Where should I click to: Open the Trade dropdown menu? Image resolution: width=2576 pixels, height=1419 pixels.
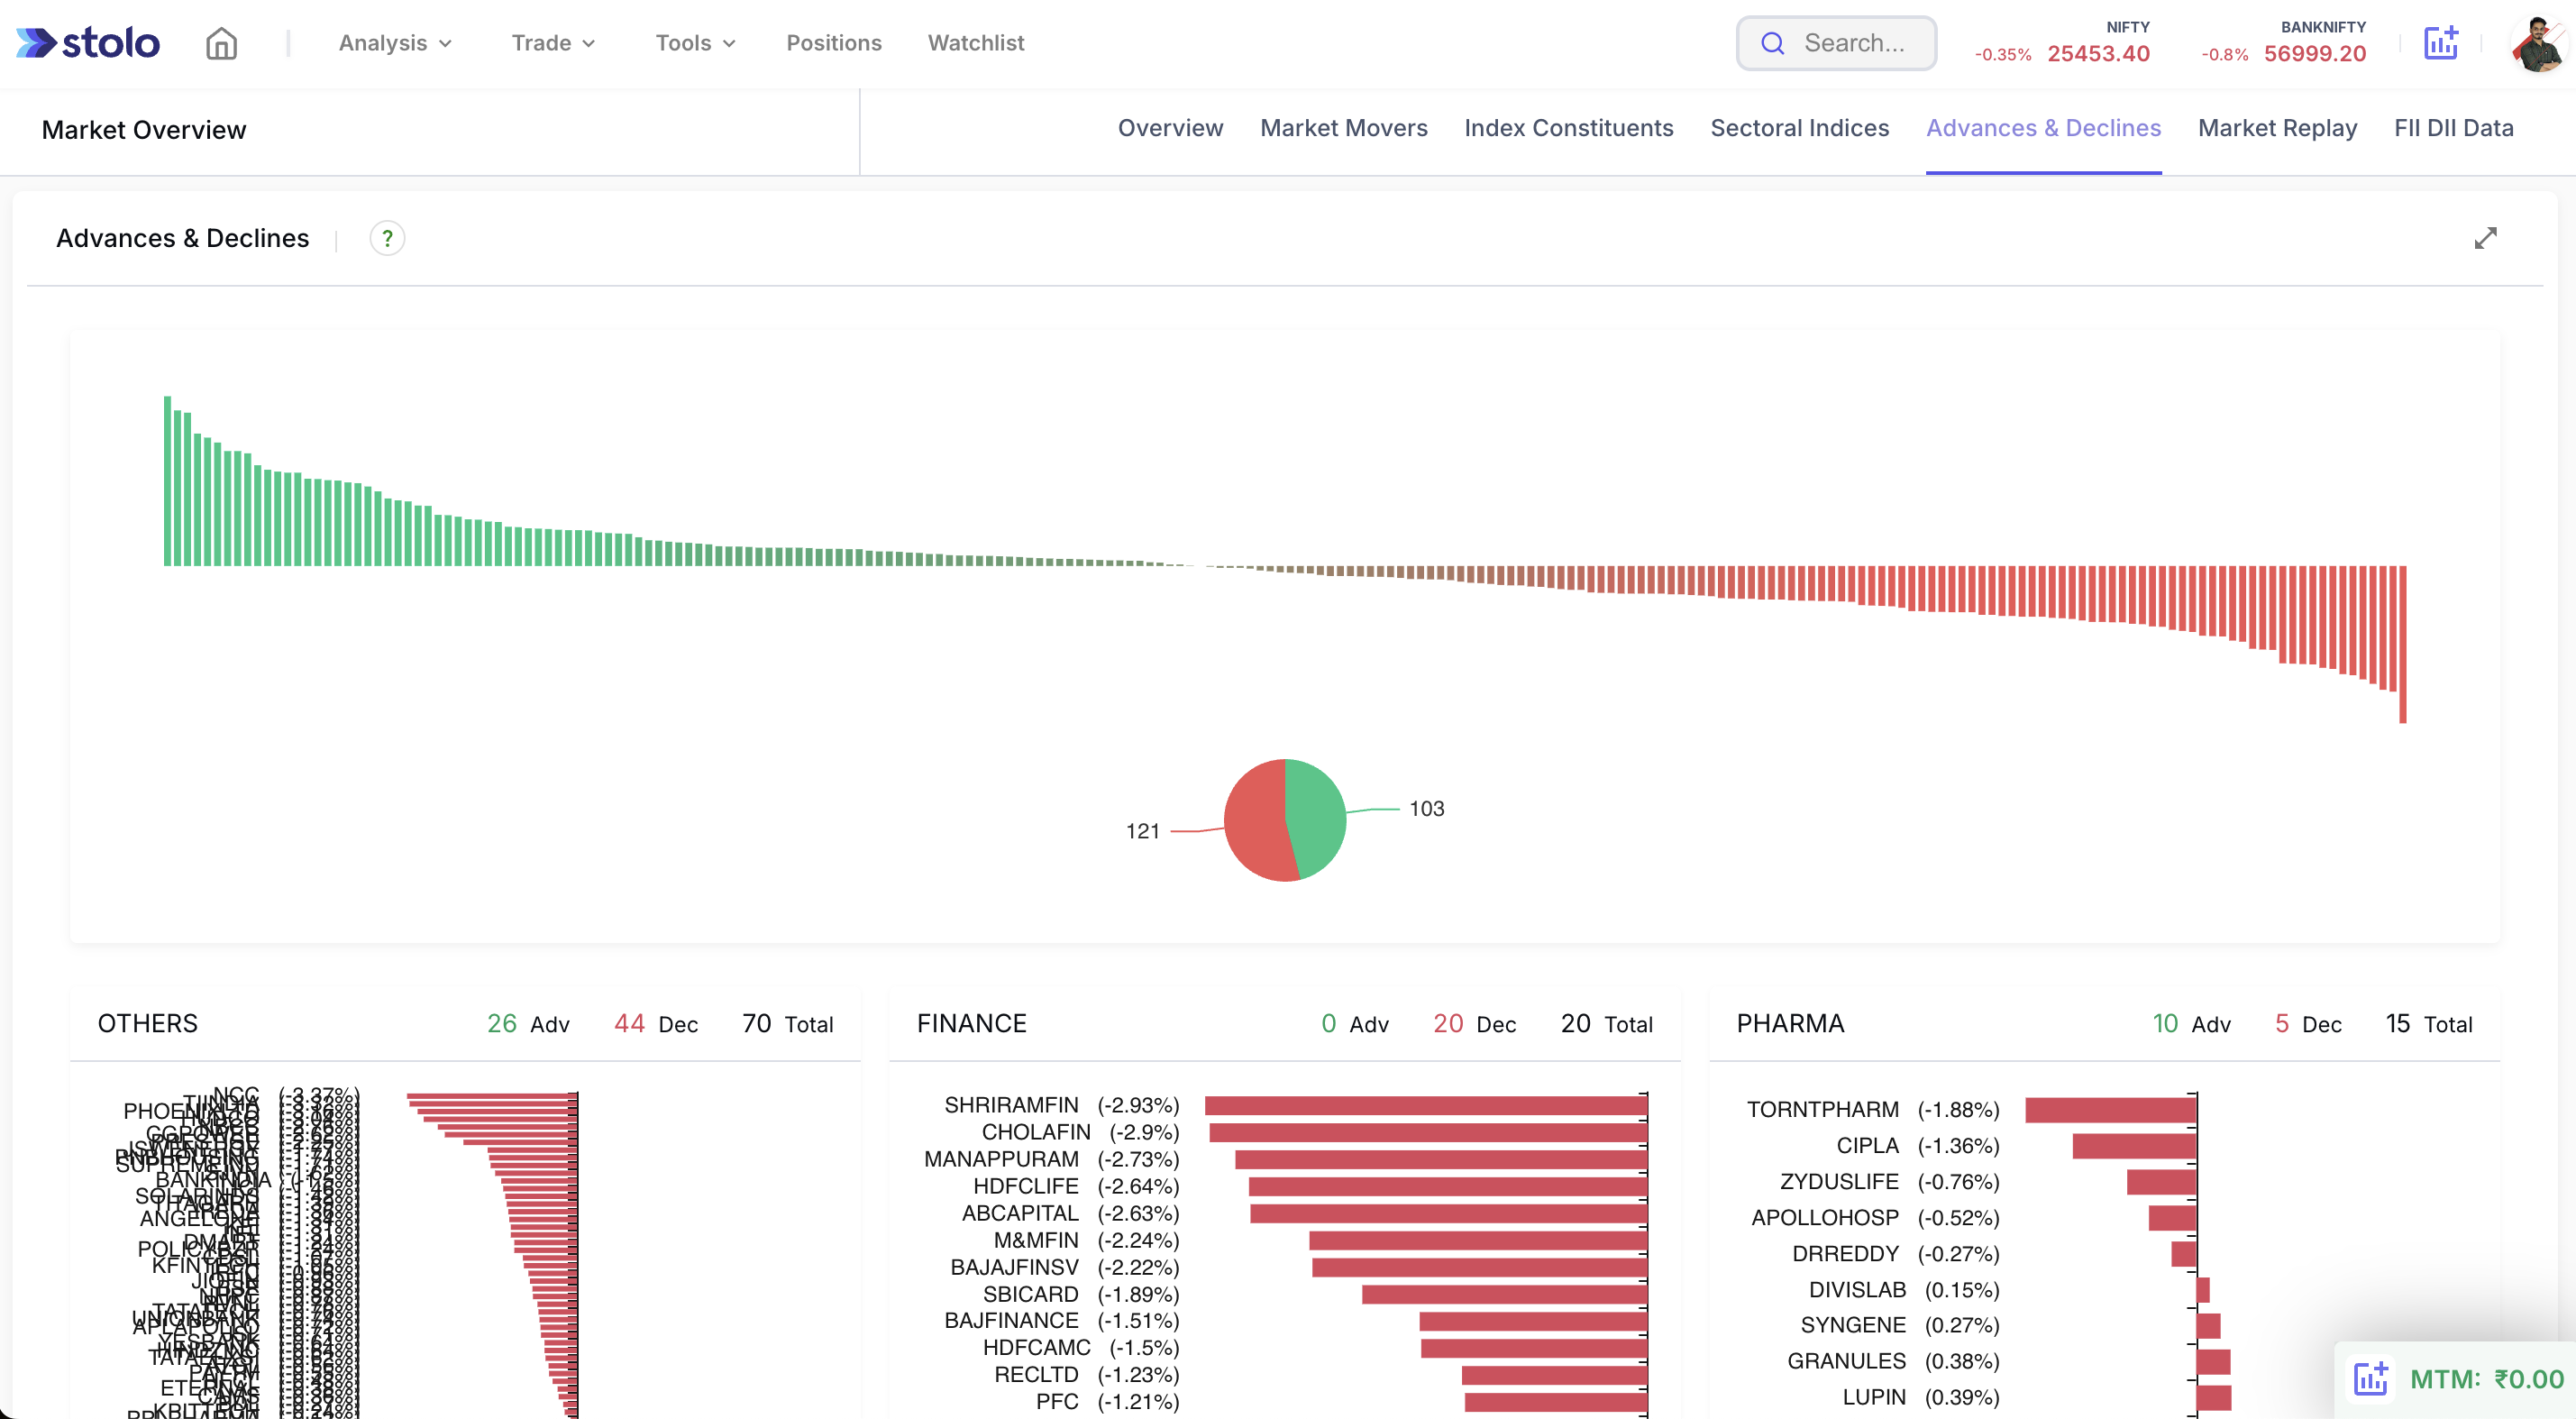(x=553, y=43)
